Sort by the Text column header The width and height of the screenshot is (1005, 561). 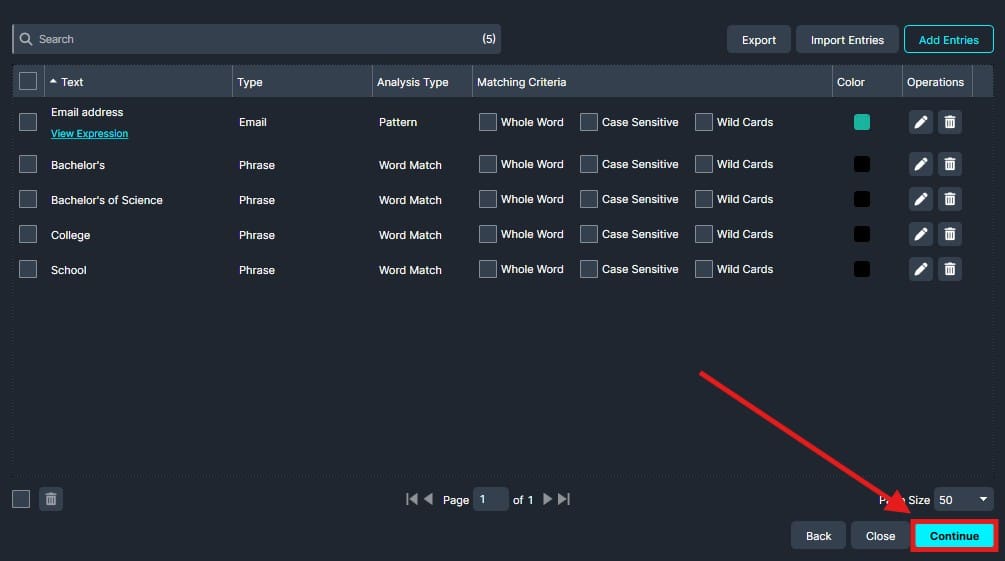click(72, 82)
